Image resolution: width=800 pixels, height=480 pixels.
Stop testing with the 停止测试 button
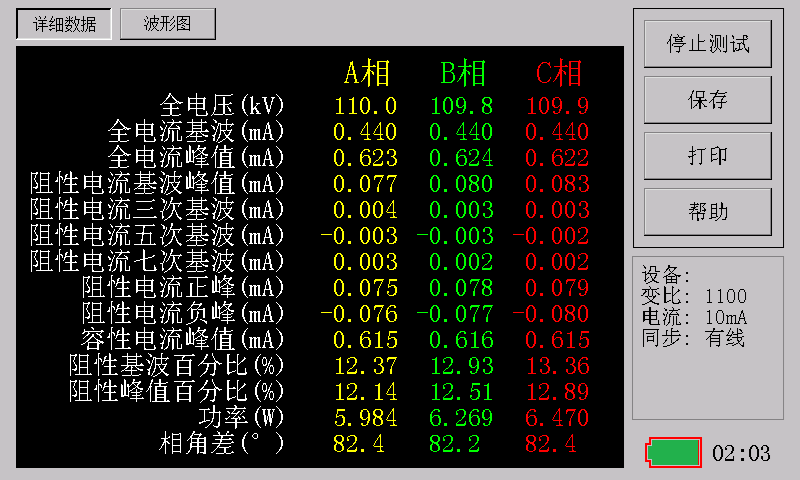pos(708,44)
